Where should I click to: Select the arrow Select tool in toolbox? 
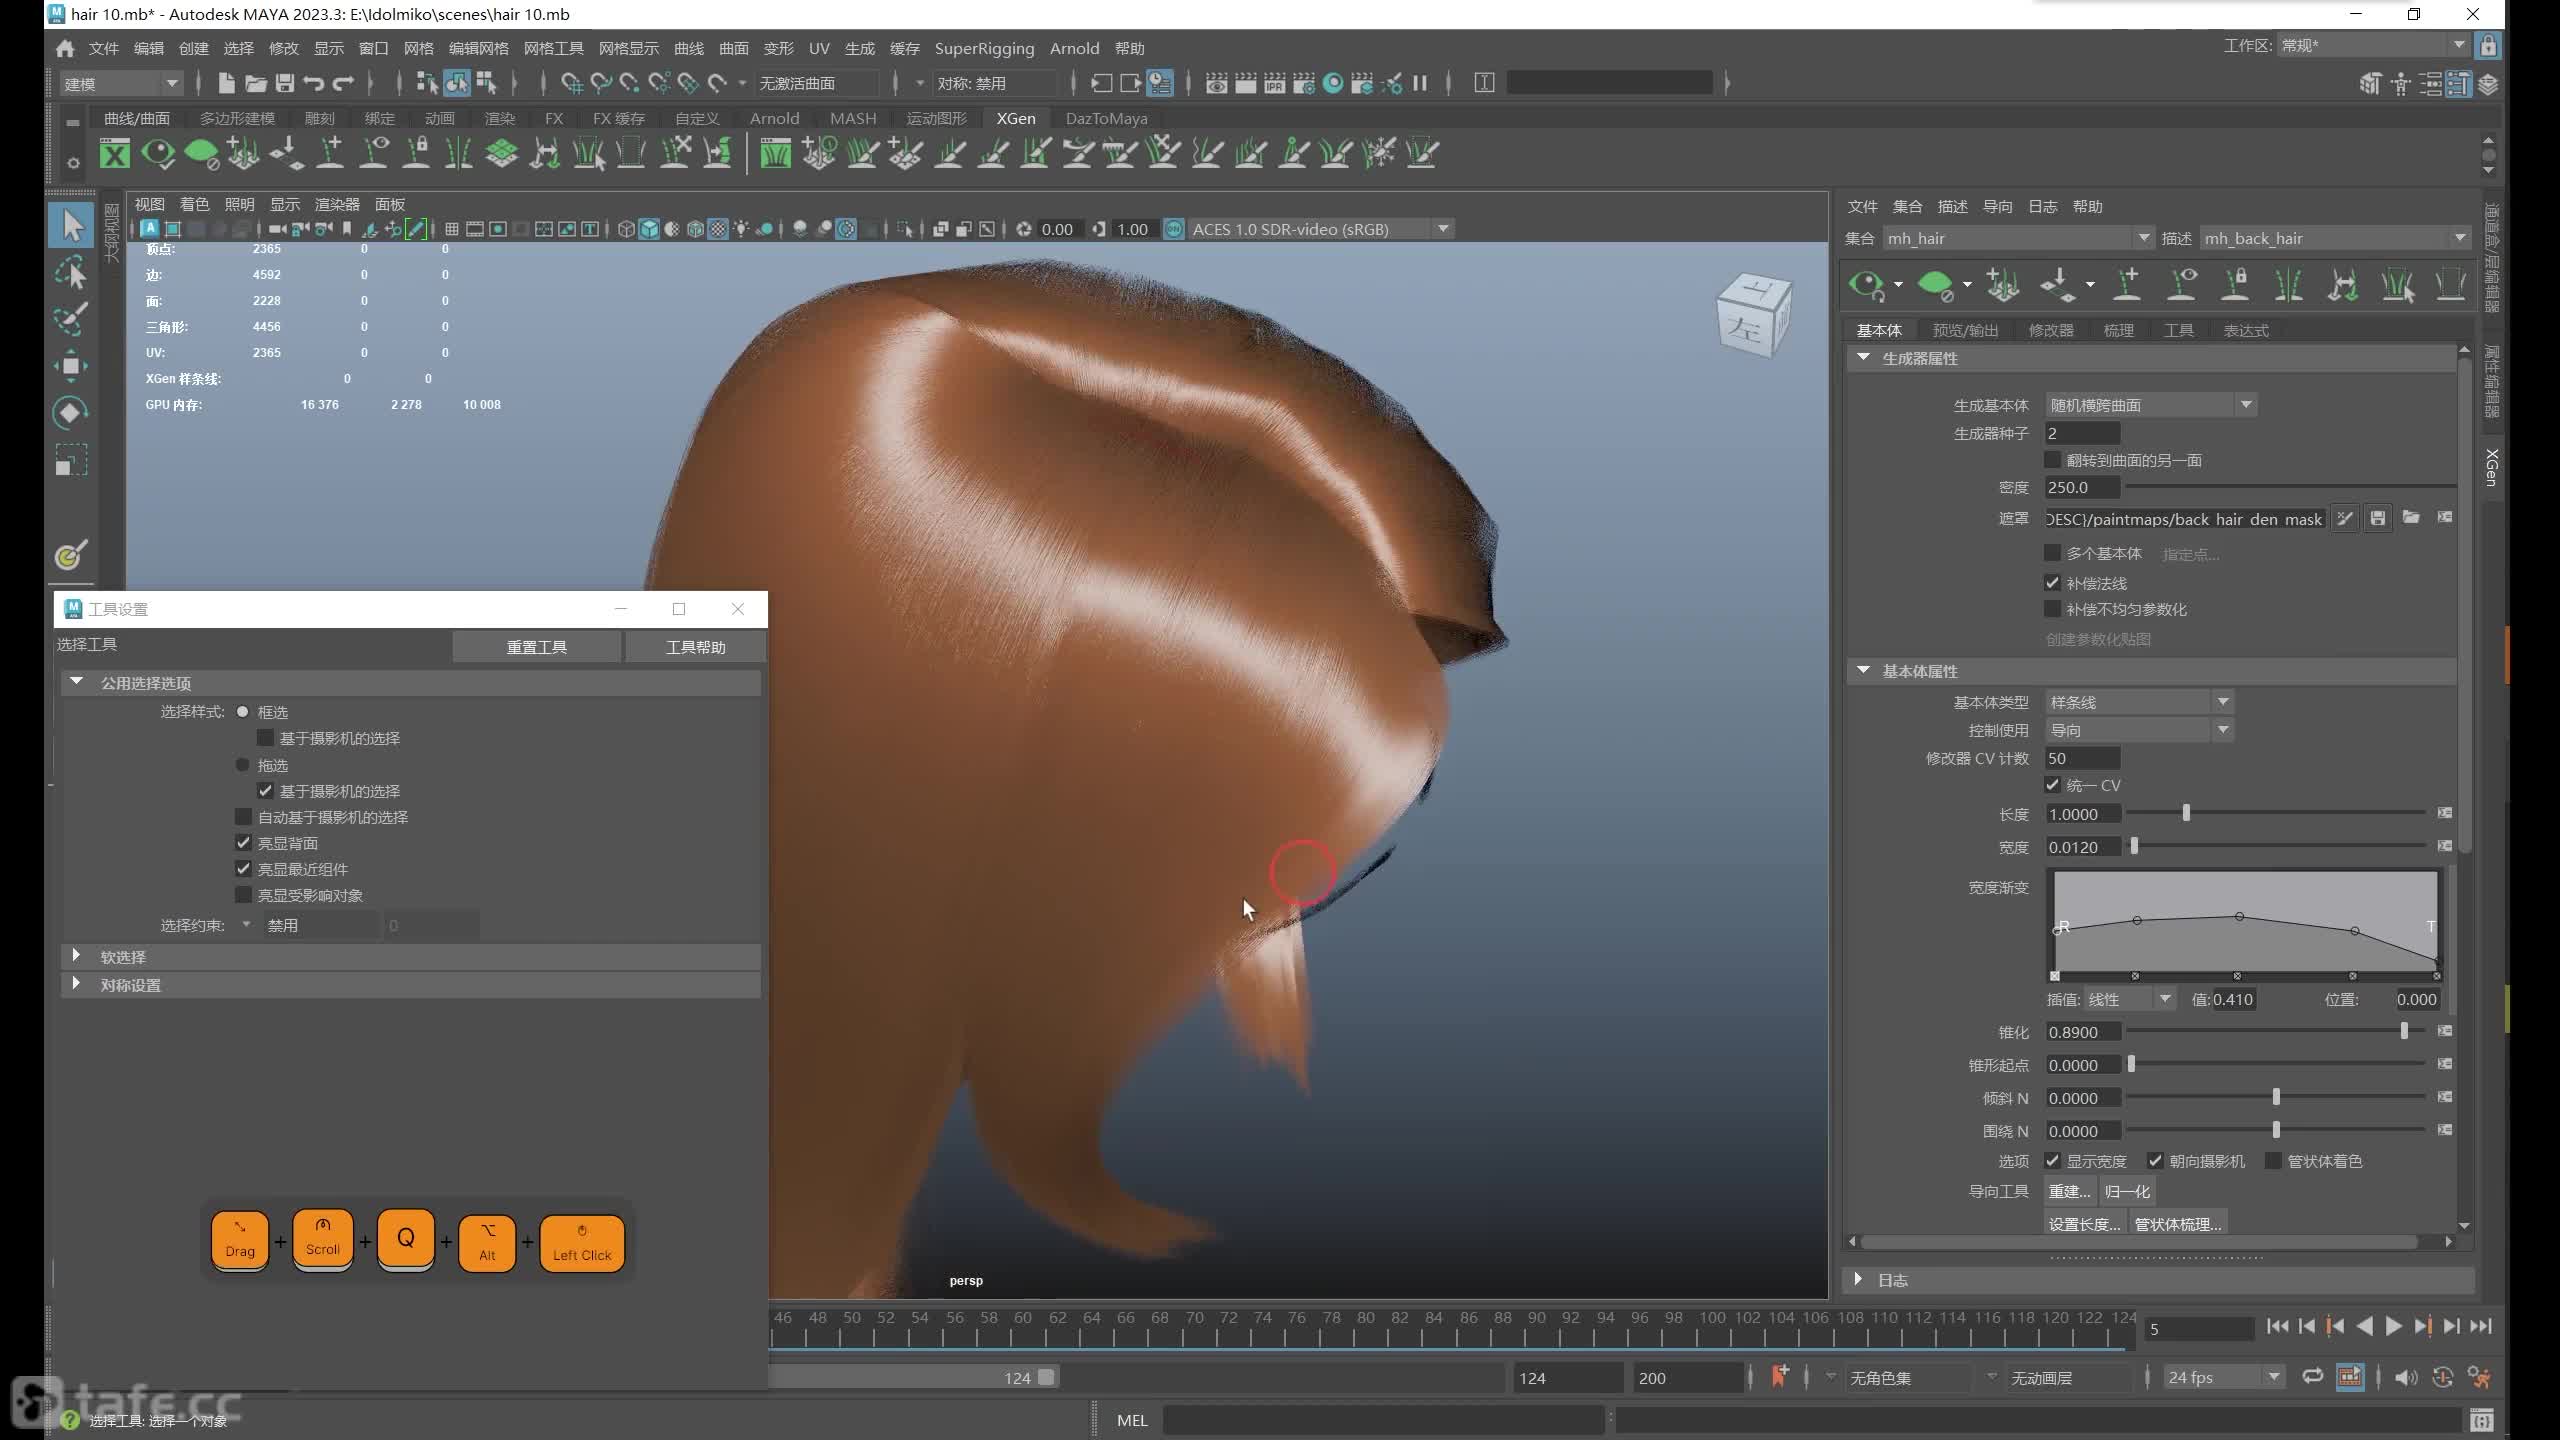coord(71,224)
